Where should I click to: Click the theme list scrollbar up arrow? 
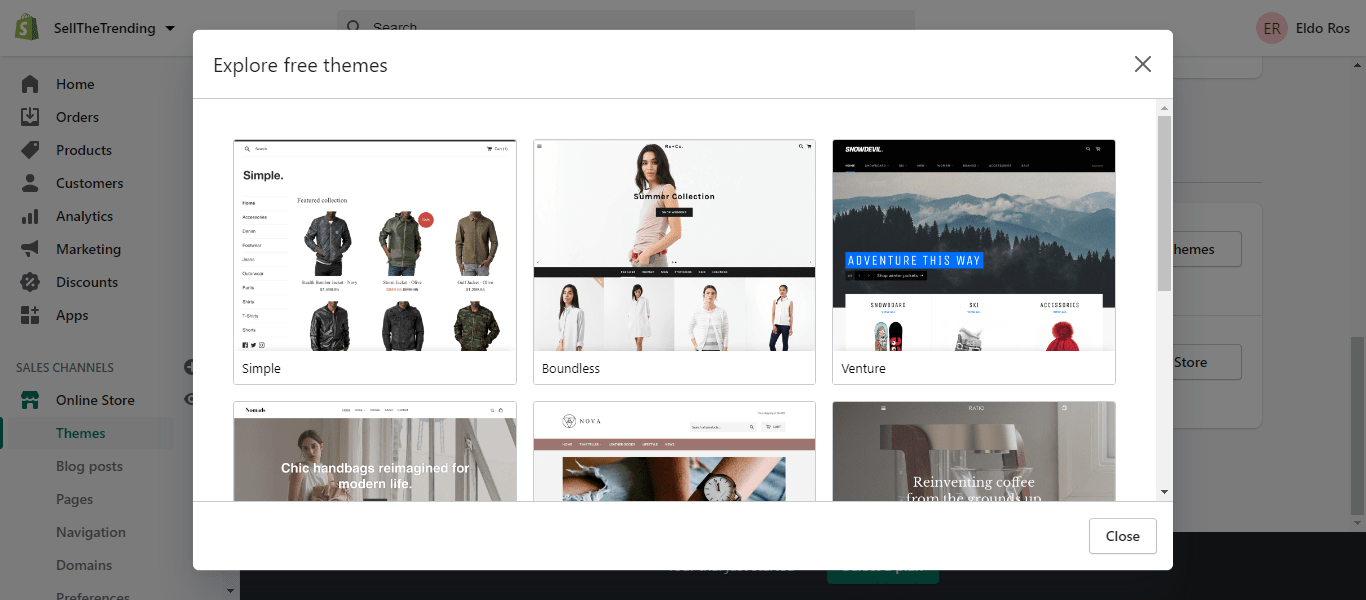coord(1164,107)
